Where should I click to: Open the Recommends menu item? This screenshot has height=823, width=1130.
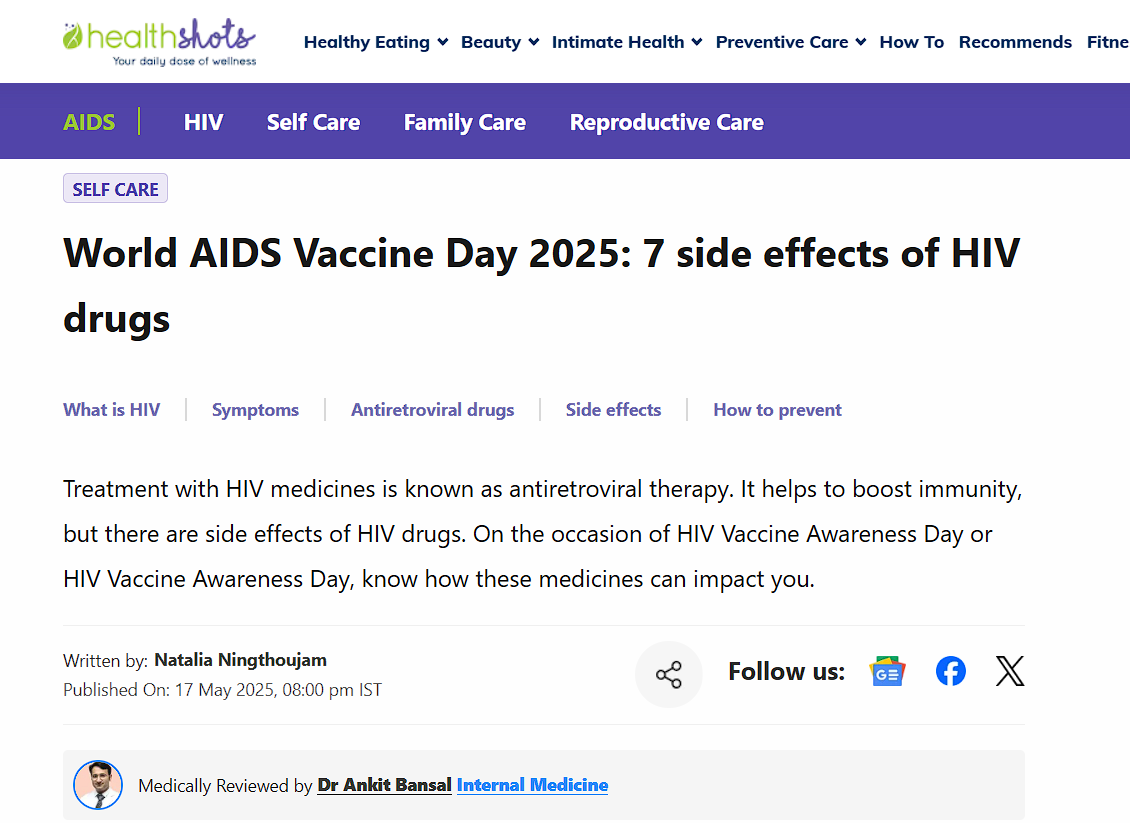click(x=1015, y=42)
